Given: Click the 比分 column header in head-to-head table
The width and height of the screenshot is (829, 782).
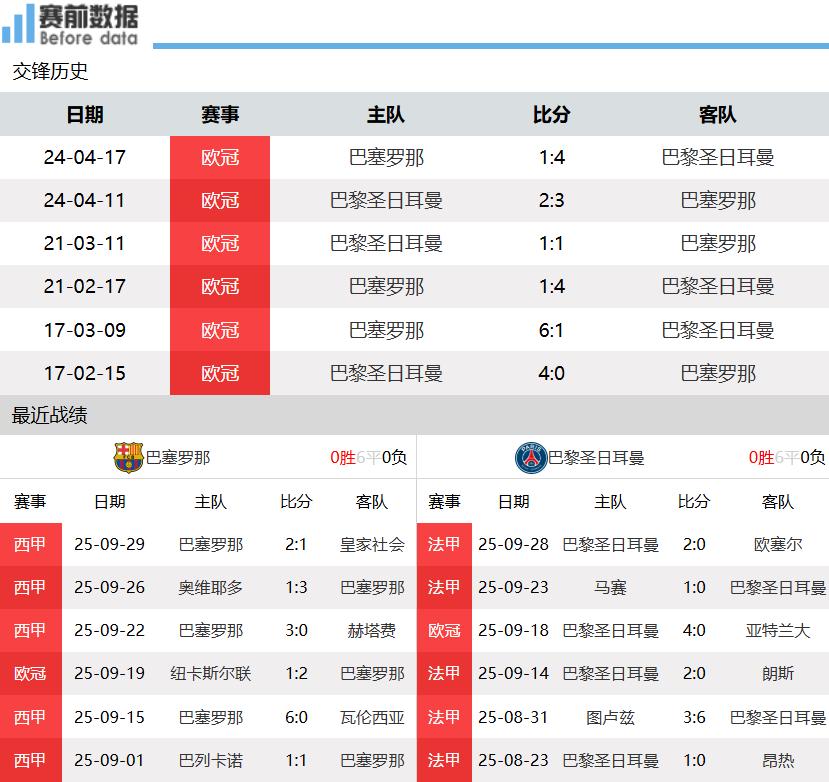Looking at the screenshot, I should tap(551, 115).
